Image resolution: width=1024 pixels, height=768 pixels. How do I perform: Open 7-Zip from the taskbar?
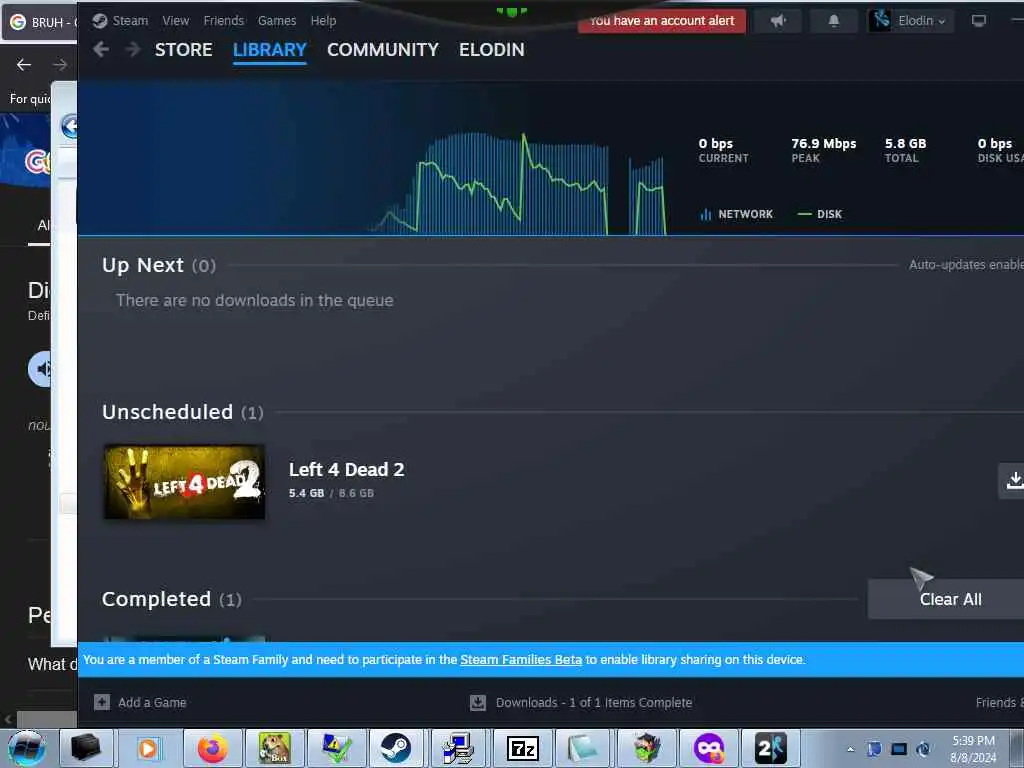click(x=522, y=748)
